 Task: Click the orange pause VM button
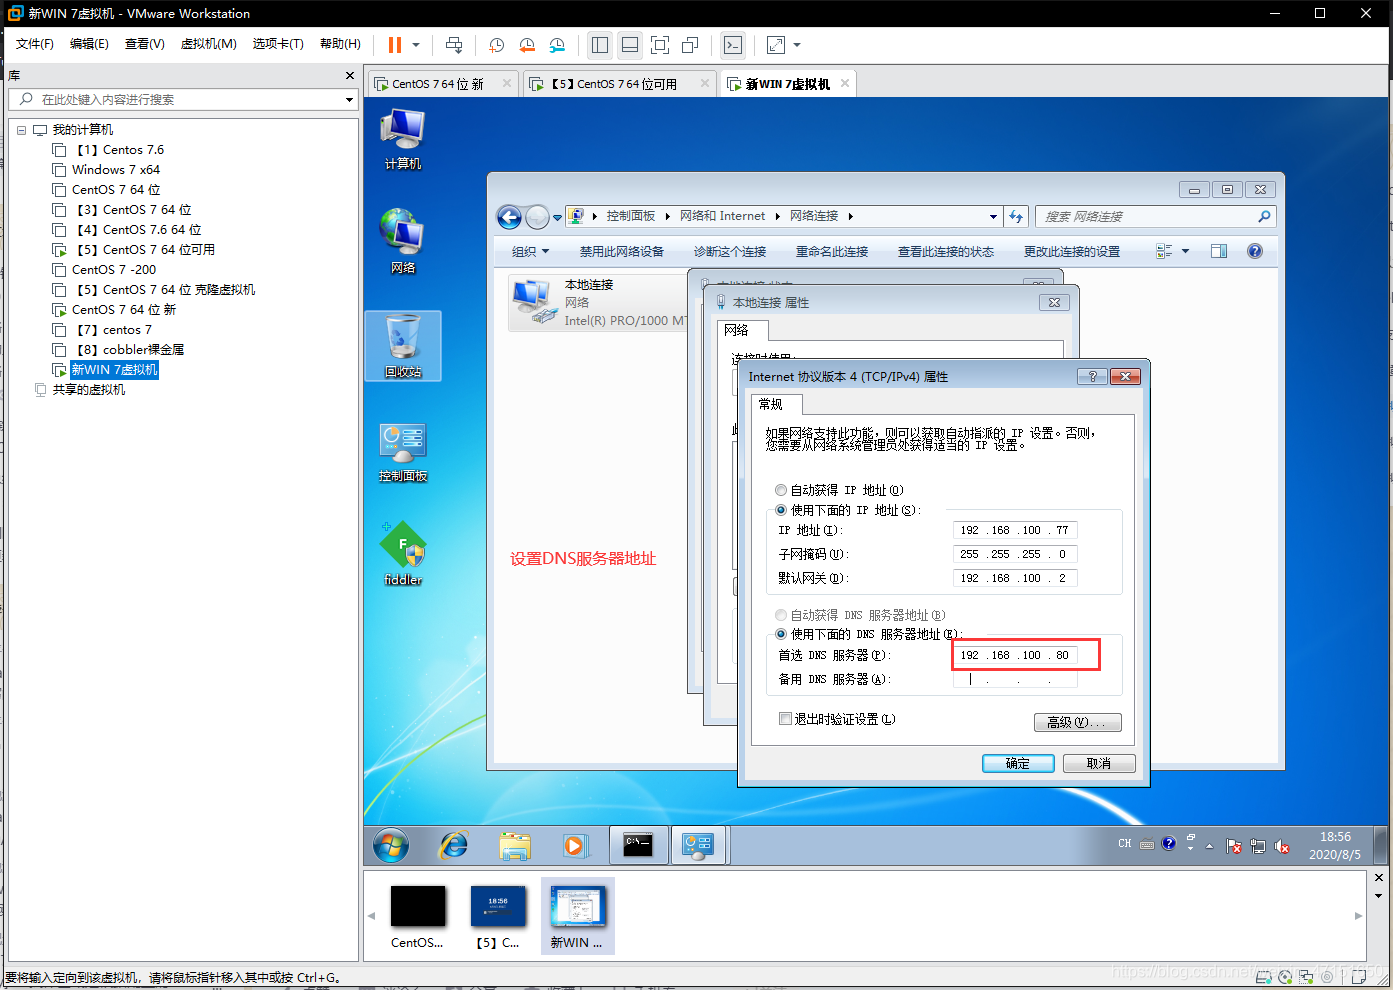(x=395, y=45)
